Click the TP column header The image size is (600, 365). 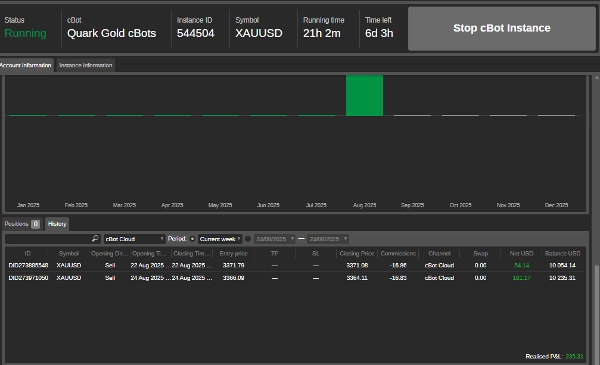click(274, 253)
